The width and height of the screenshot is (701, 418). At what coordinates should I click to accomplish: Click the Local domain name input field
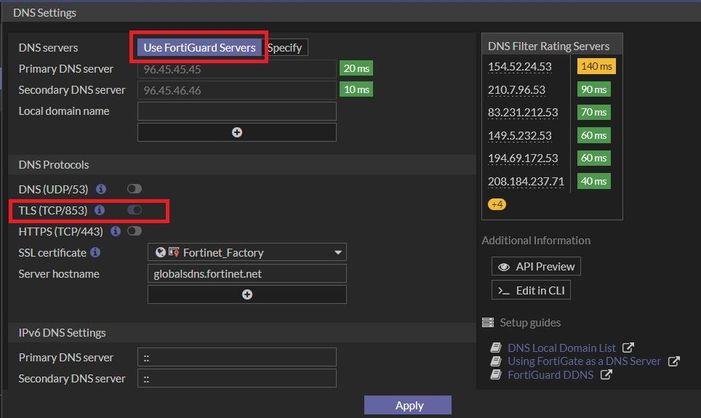(x=237, y=111)
